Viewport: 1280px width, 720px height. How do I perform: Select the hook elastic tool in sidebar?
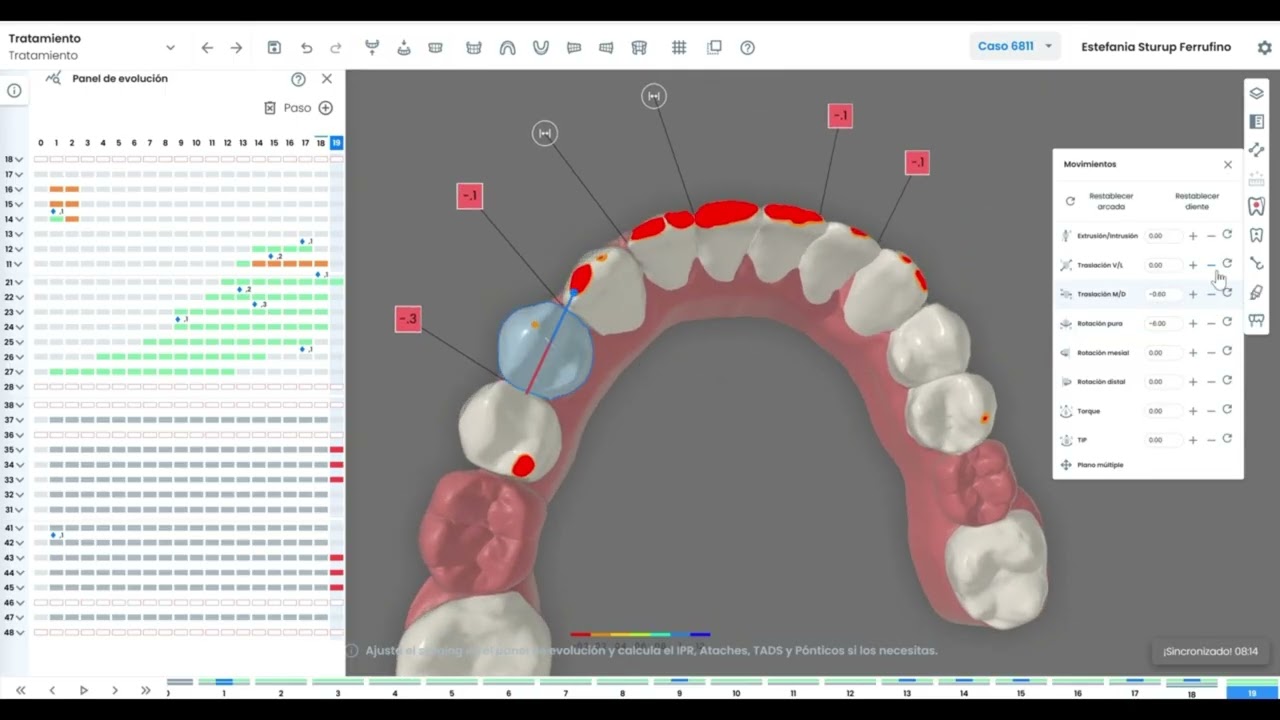coord(1256,264)
